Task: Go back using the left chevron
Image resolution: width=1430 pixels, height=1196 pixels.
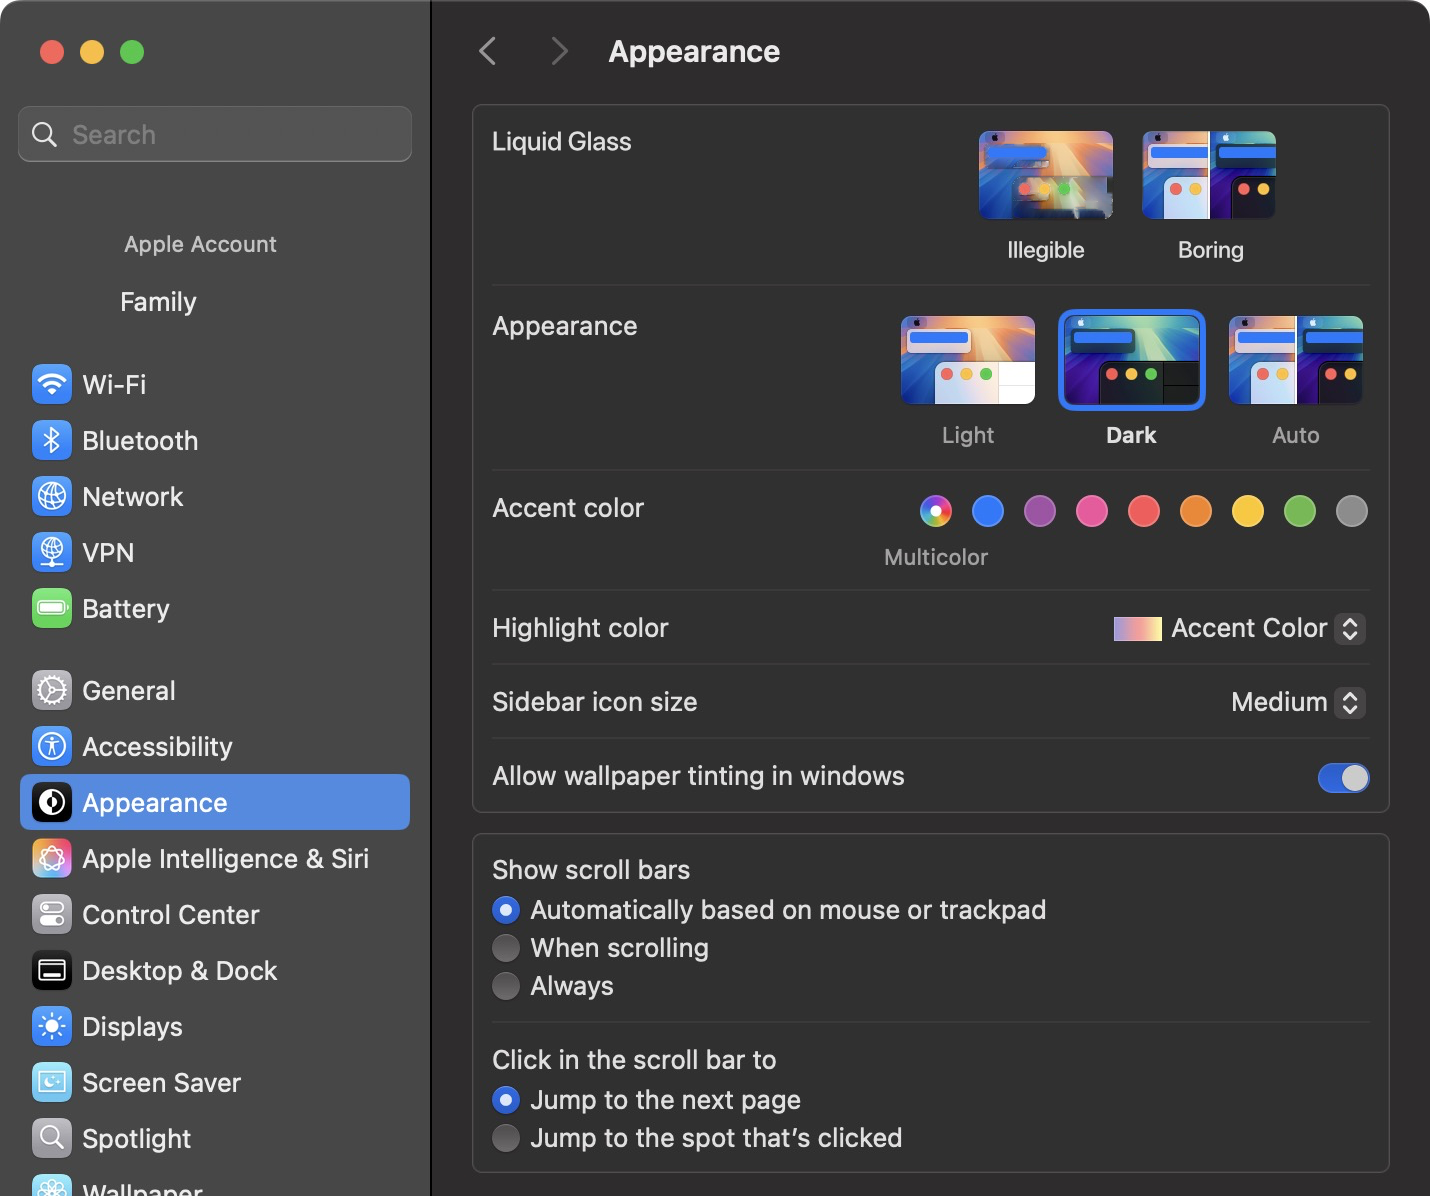Action: point(488,52)
